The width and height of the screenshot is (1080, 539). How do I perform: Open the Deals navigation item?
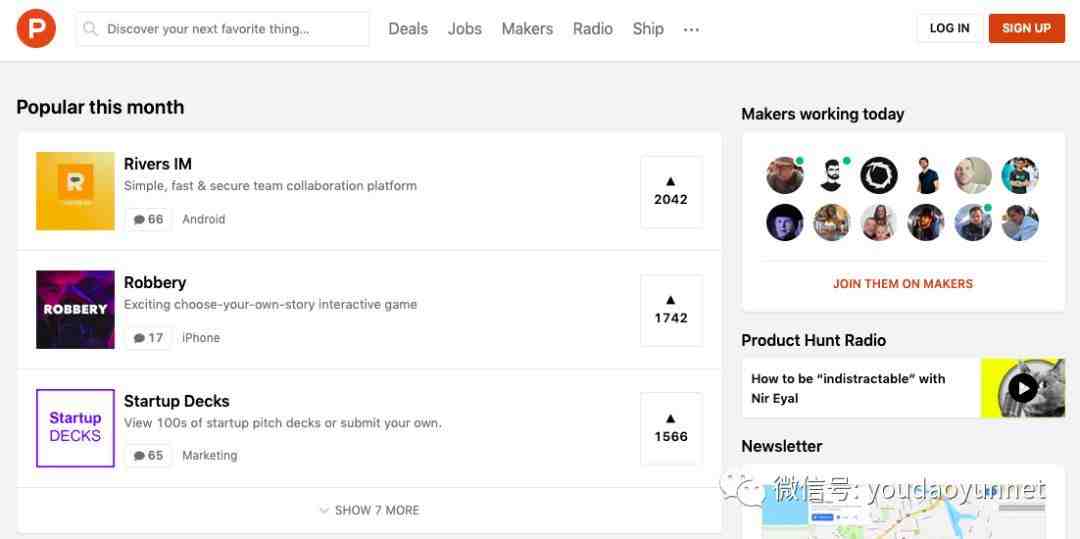[408, 29]
